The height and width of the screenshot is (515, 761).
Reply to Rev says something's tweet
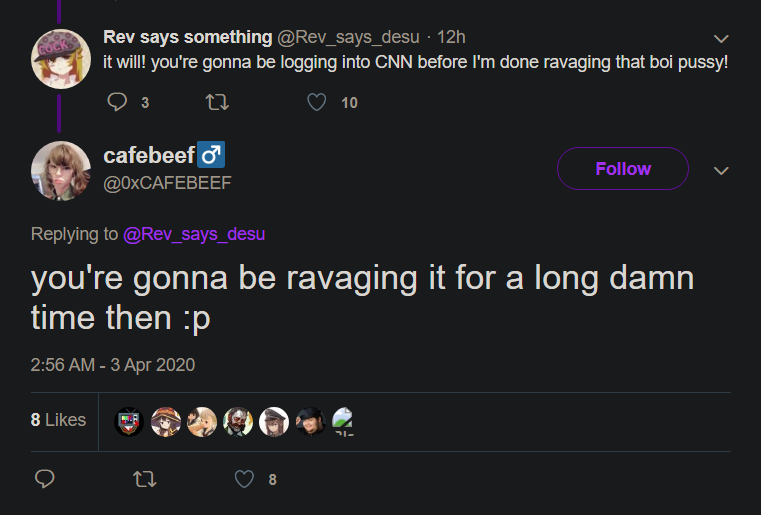point(117,102)
